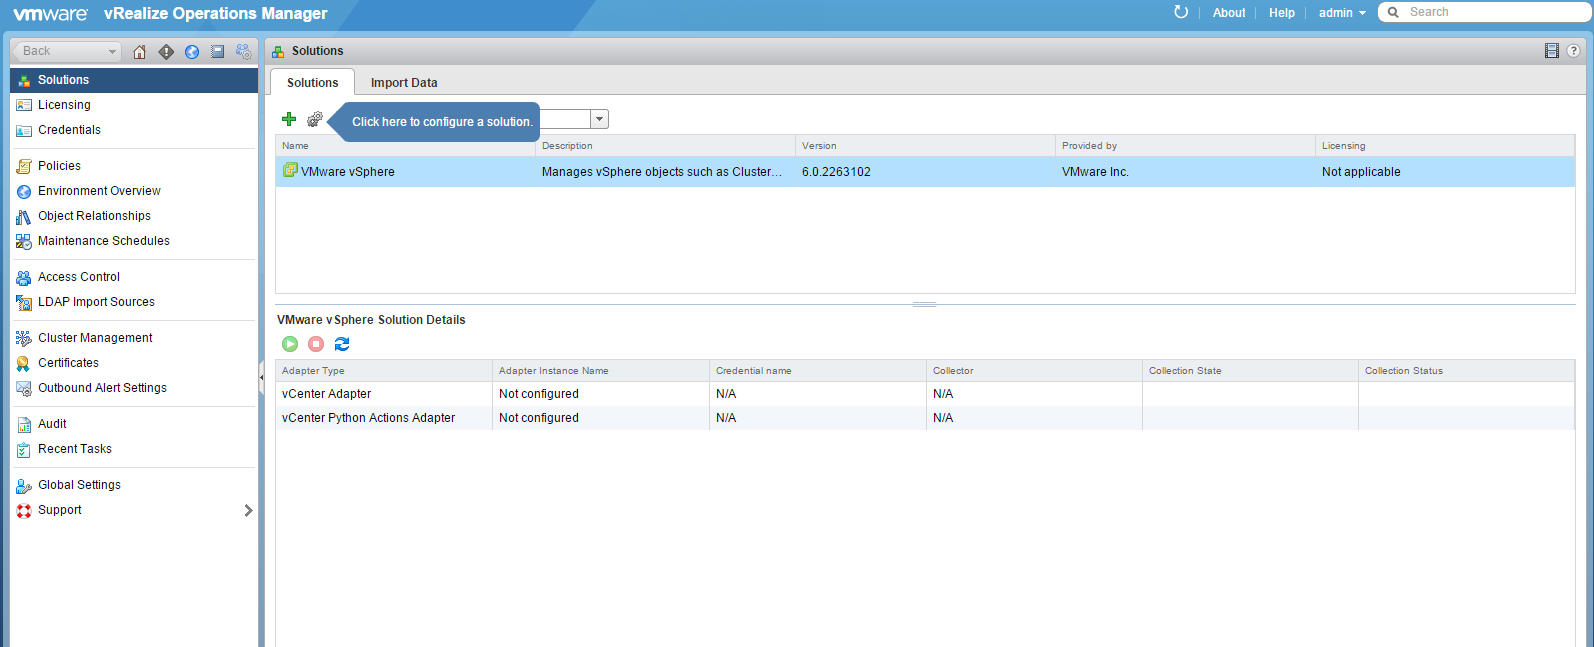
Task: Sort by Collection Status column header
Action: click(x=1466, y=371)
